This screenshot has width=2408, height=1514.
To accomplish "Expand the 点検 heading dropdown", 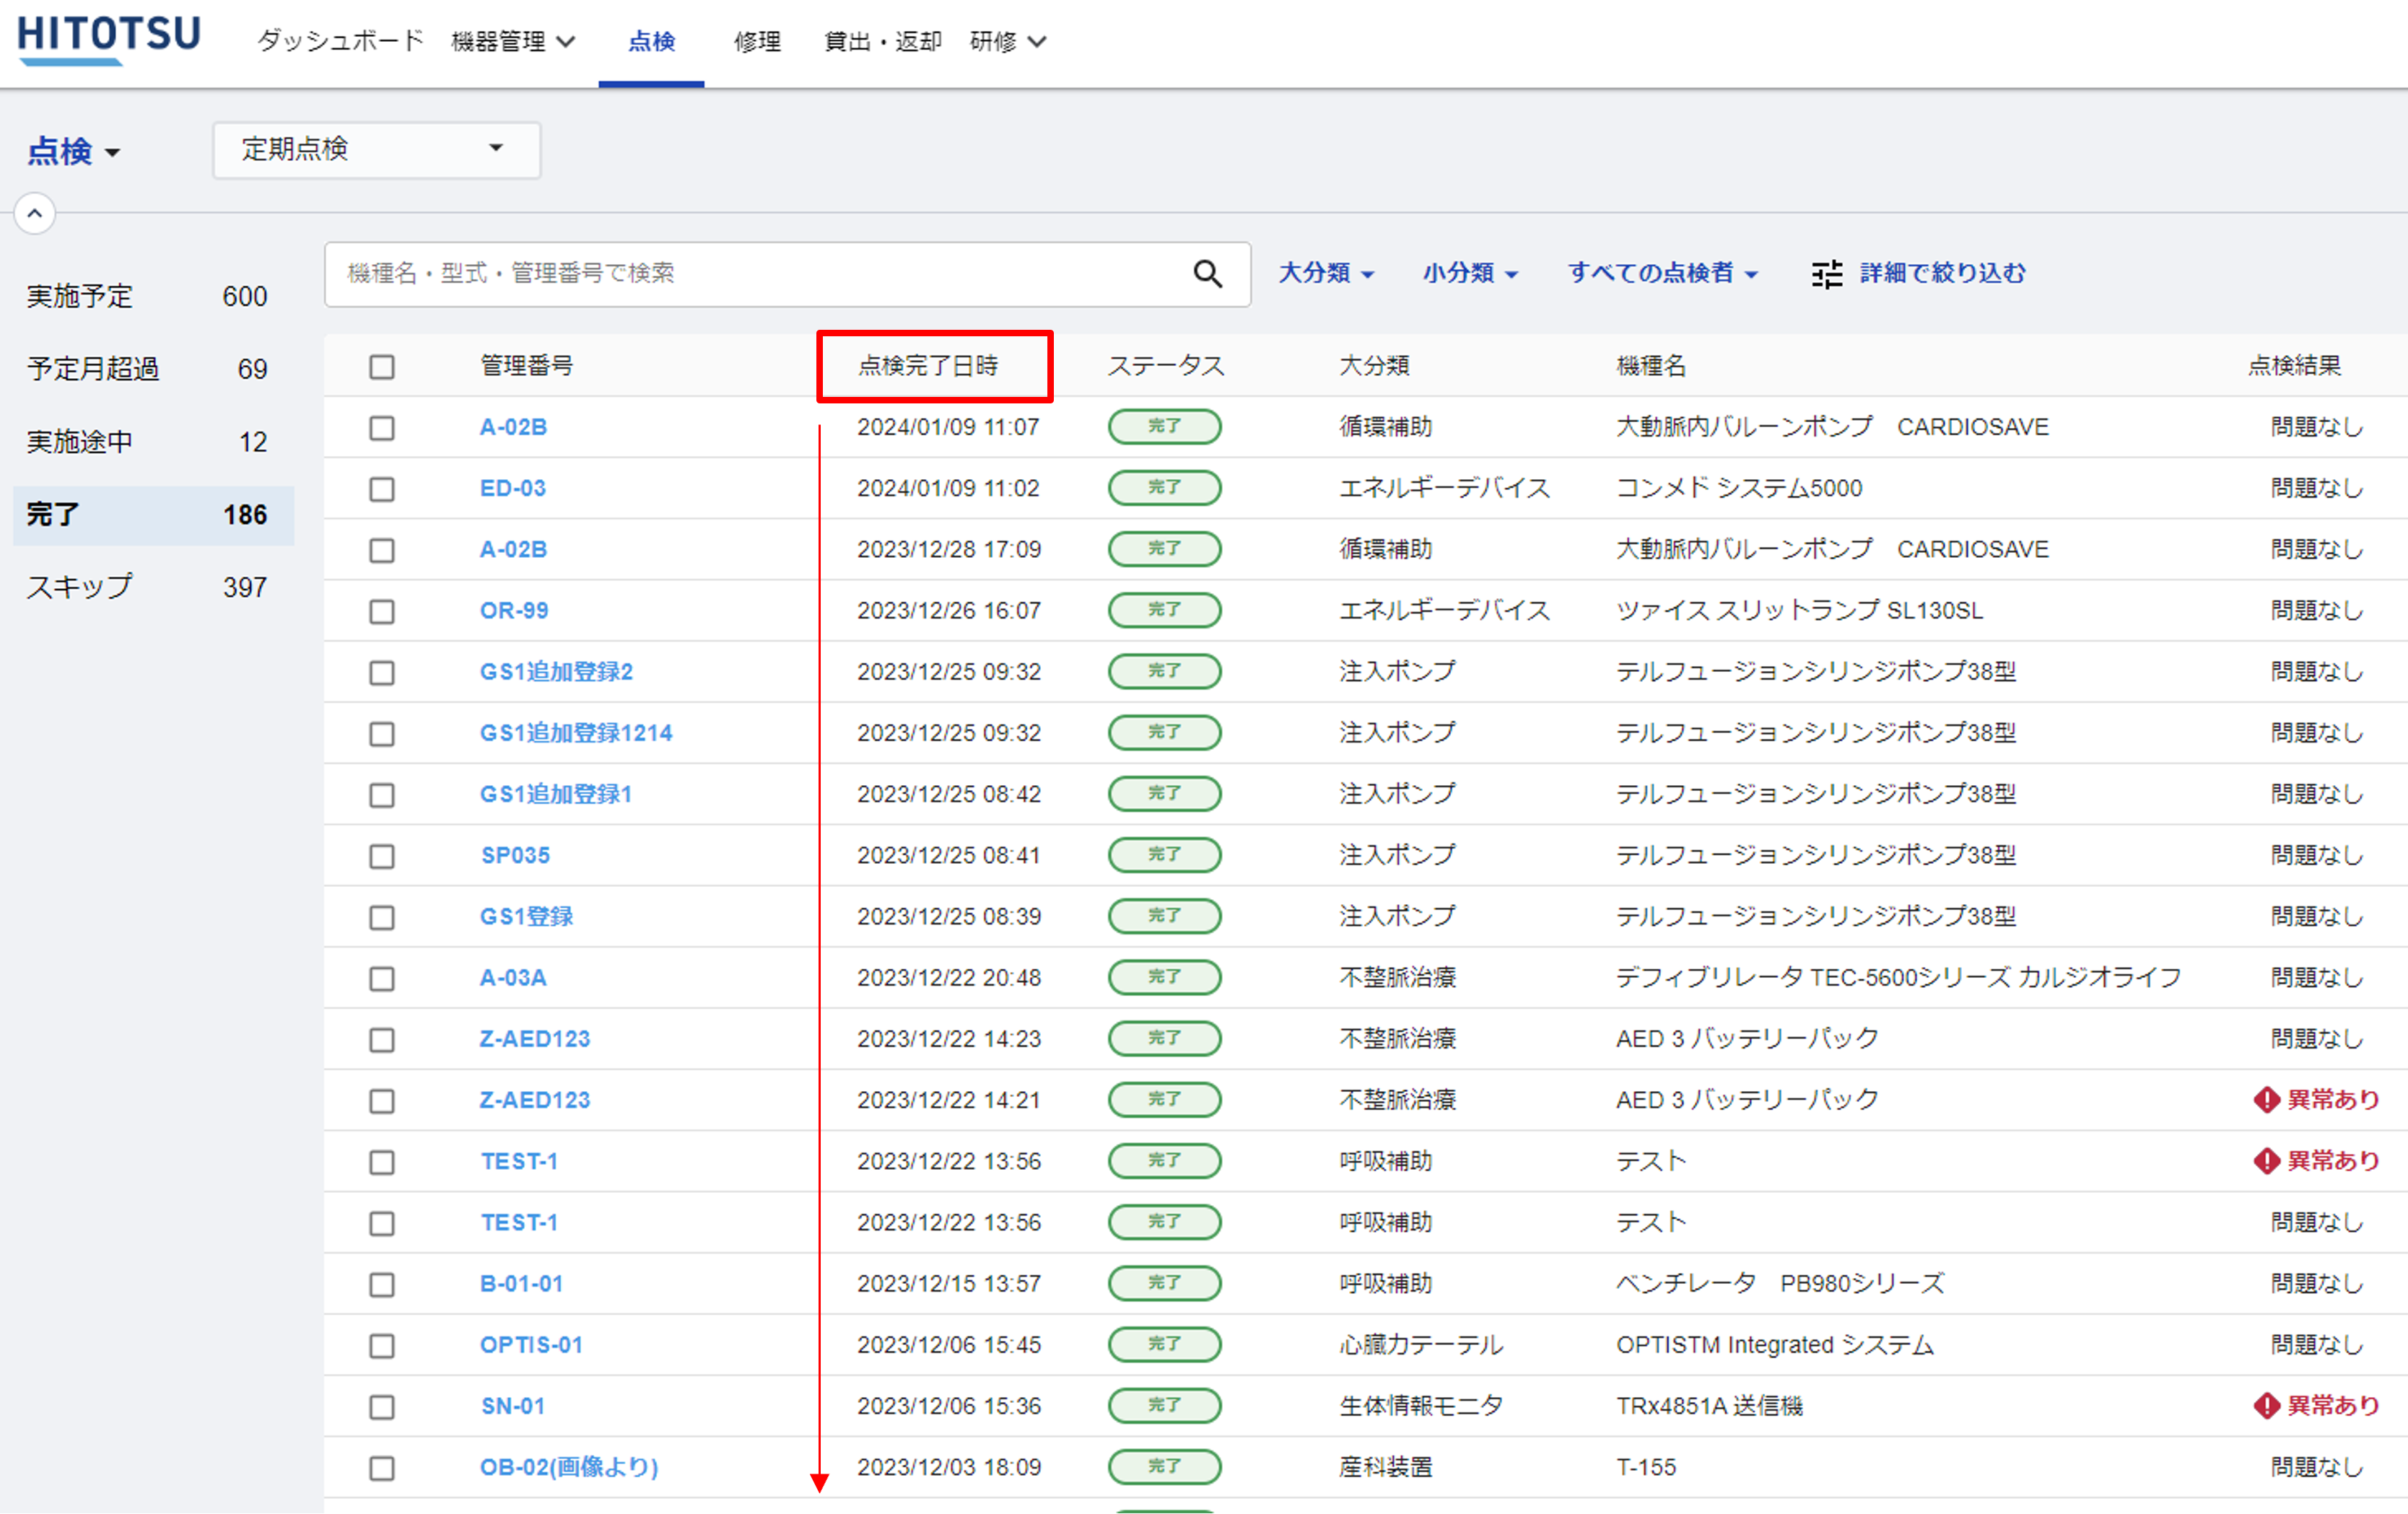I will tap(74, 152).
